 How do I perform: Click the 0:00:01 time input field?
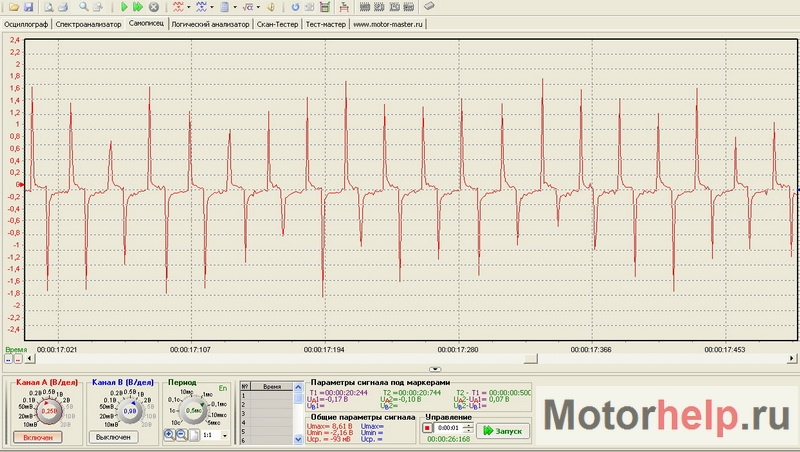click(x=448, y=429)
